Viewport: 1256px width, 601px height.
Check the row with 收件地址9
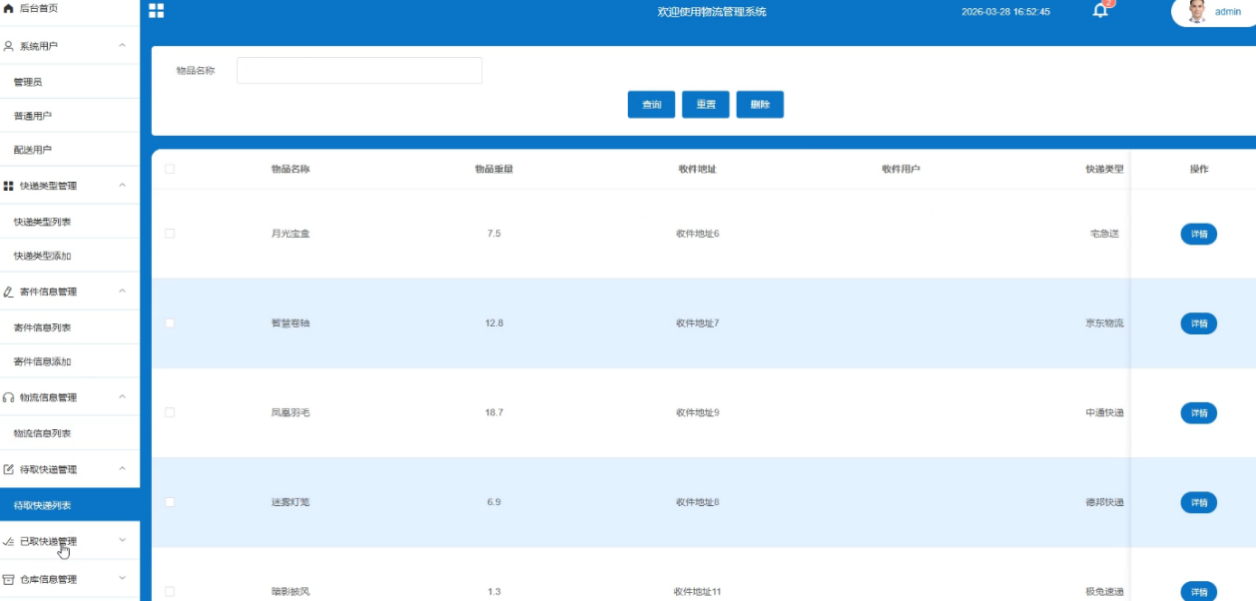[170, 412]
